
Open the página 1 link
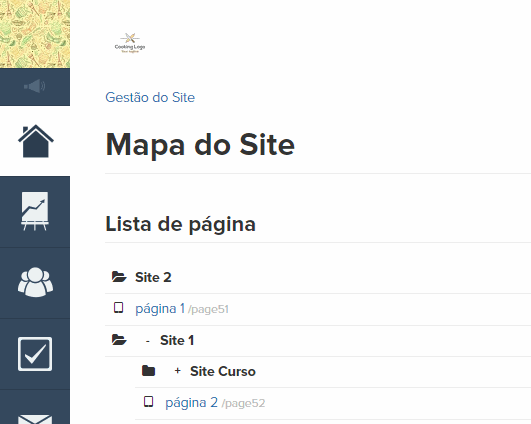pos(160,309)
